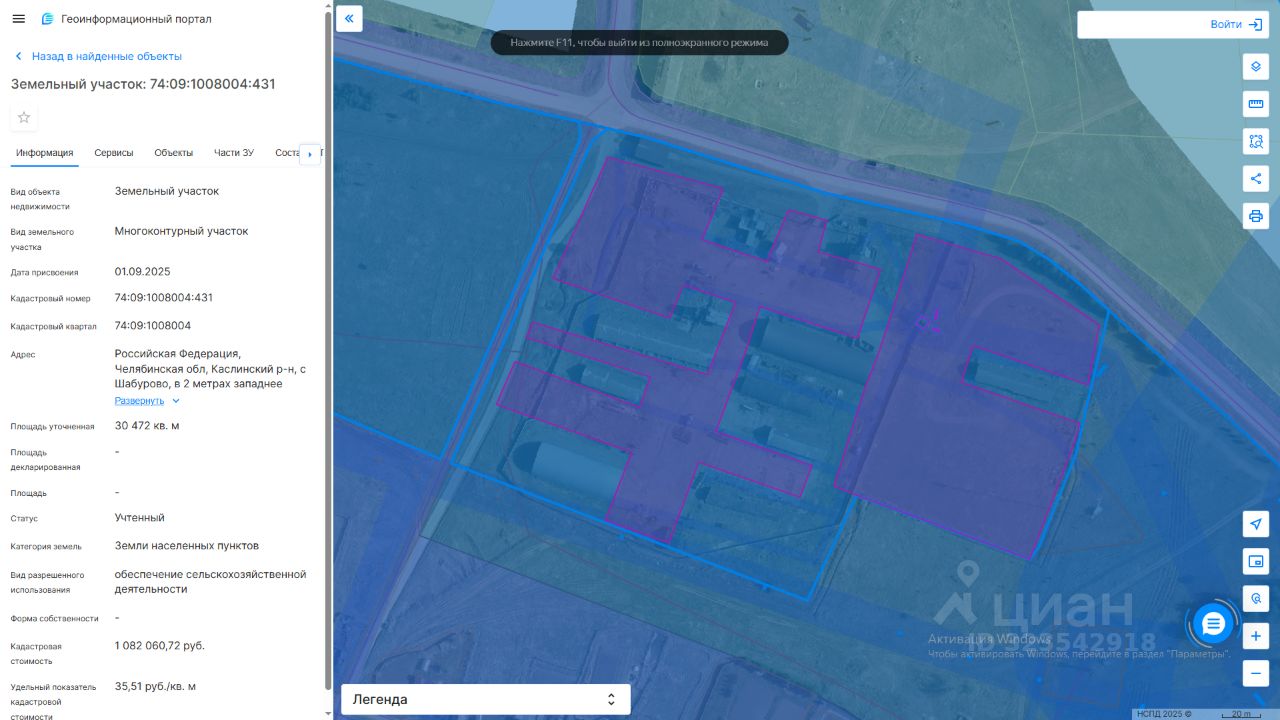Click the Геоинформационный портал title
1280x720 pixels.
137,19
